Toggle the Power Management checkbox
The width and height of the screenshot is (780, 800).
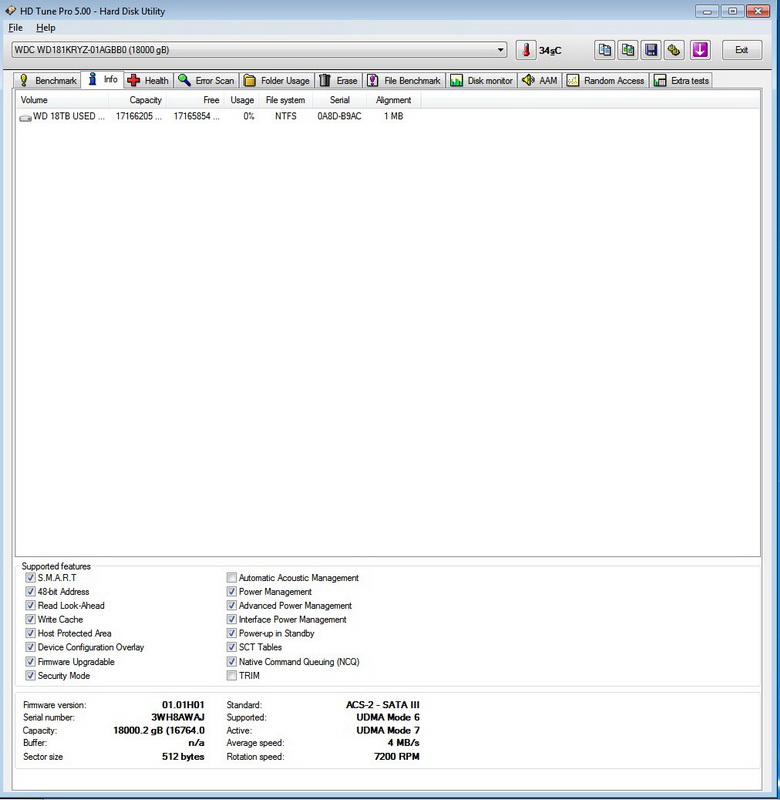click(x=232, y=592)
